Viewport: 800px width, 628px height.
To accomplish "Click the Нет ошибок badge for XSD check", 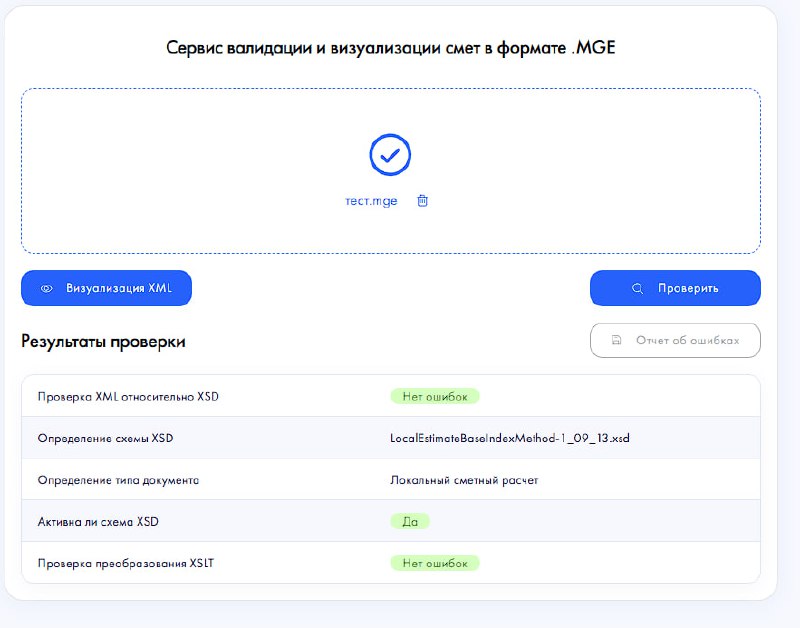I will pos(435,396).
